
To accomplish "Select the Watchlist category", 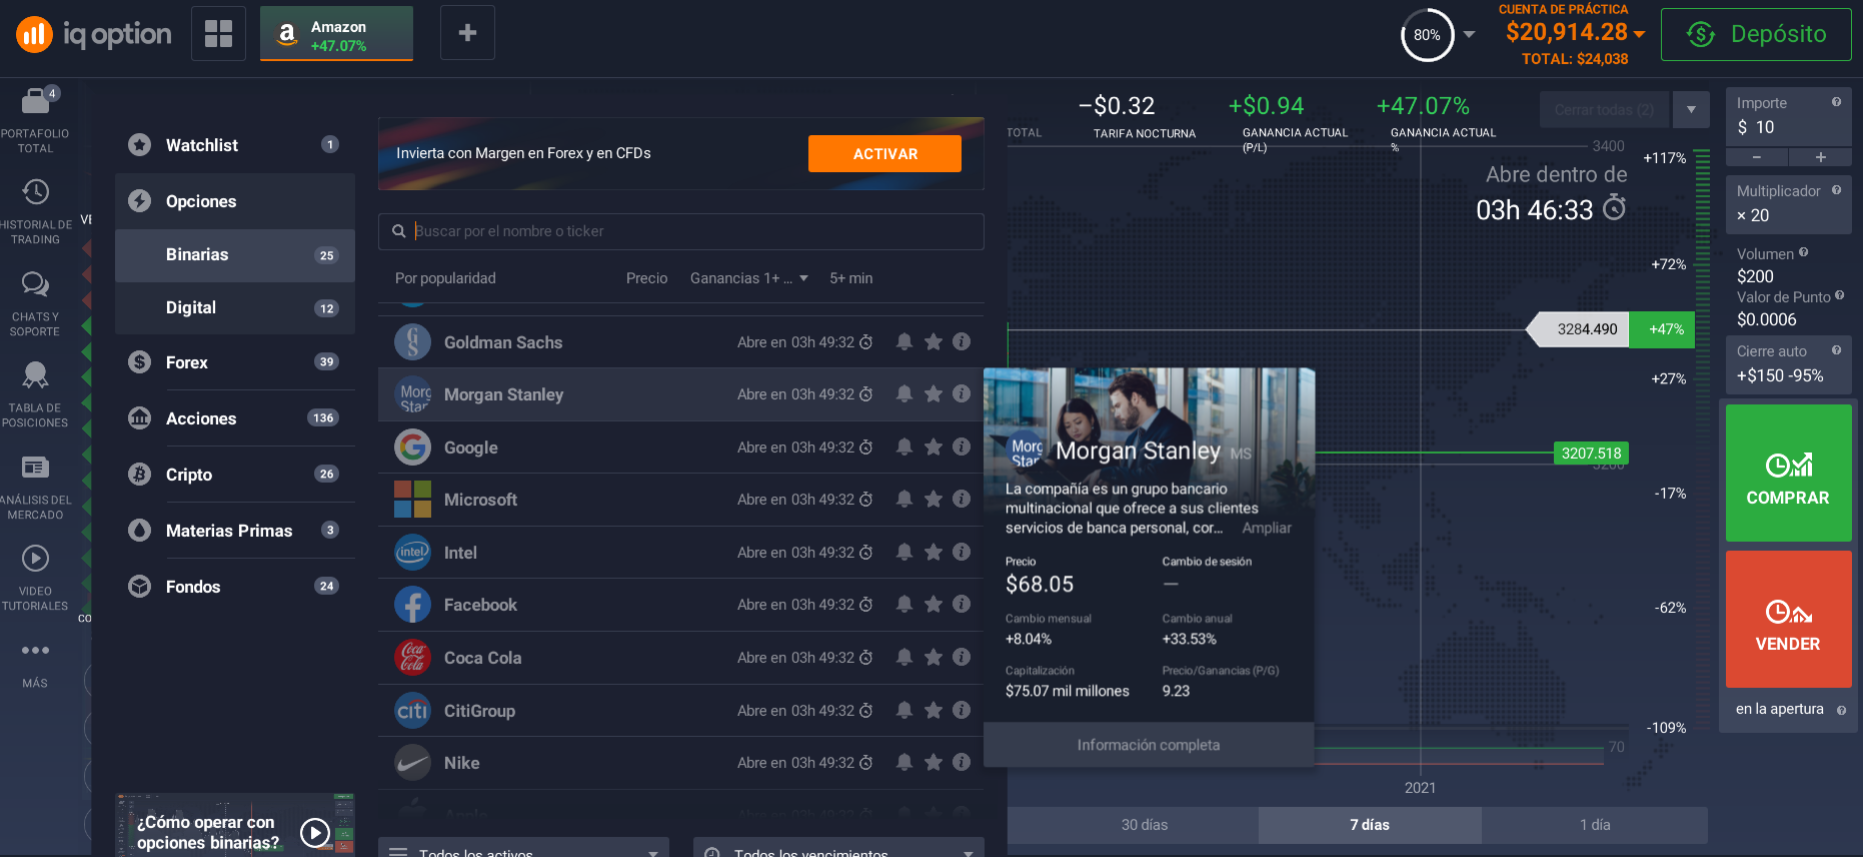I will tap(235, 145).
